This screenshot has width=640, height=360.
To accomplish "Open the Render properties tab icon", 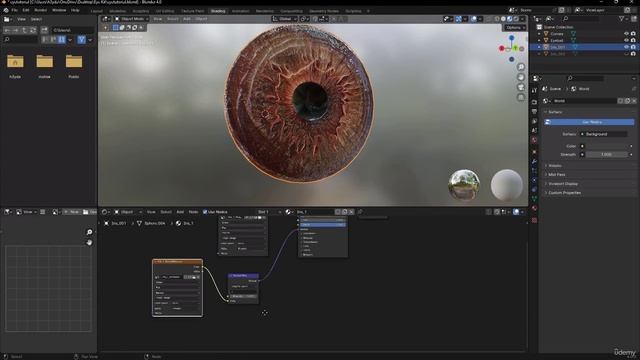I will coord(534,101).
